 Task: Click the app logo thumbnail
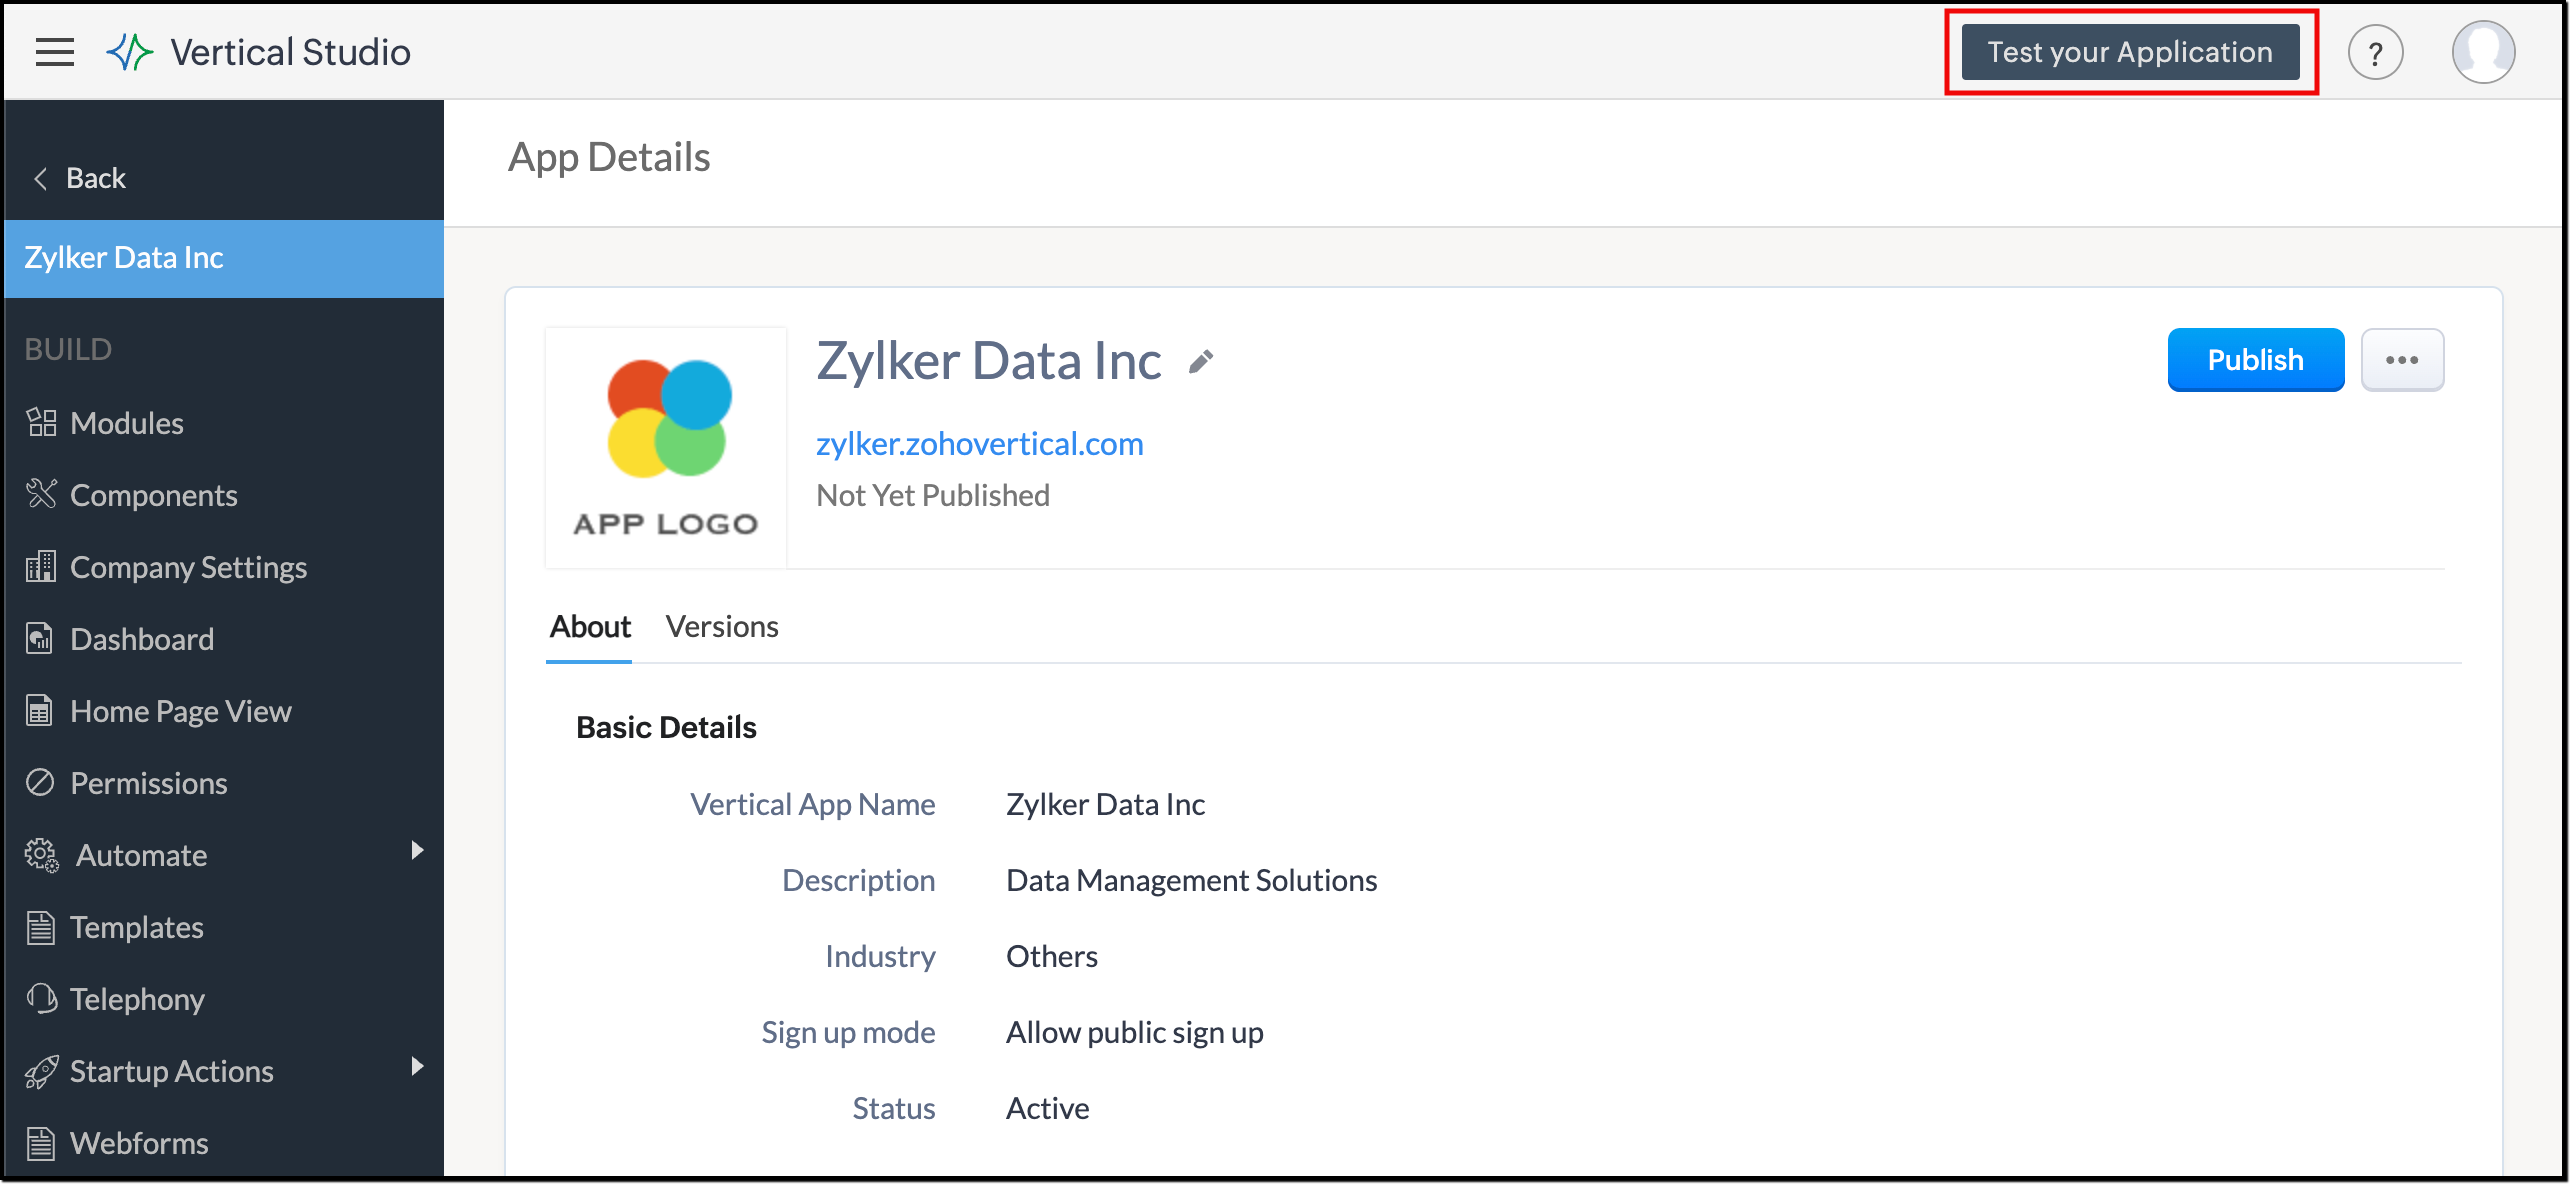point(666,447)
